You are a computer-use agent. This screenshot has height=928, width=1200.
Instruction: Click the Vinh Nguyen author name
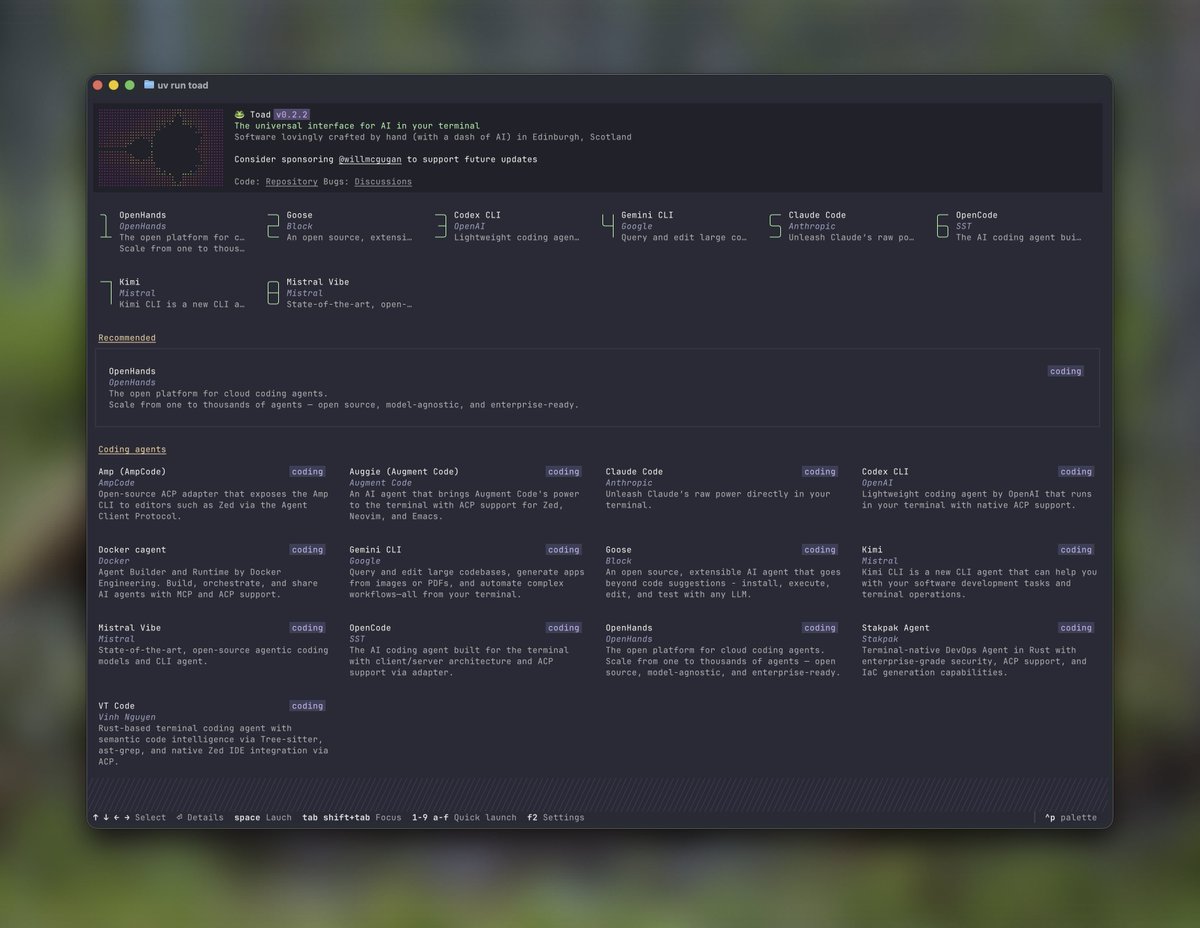click(127, 717)
